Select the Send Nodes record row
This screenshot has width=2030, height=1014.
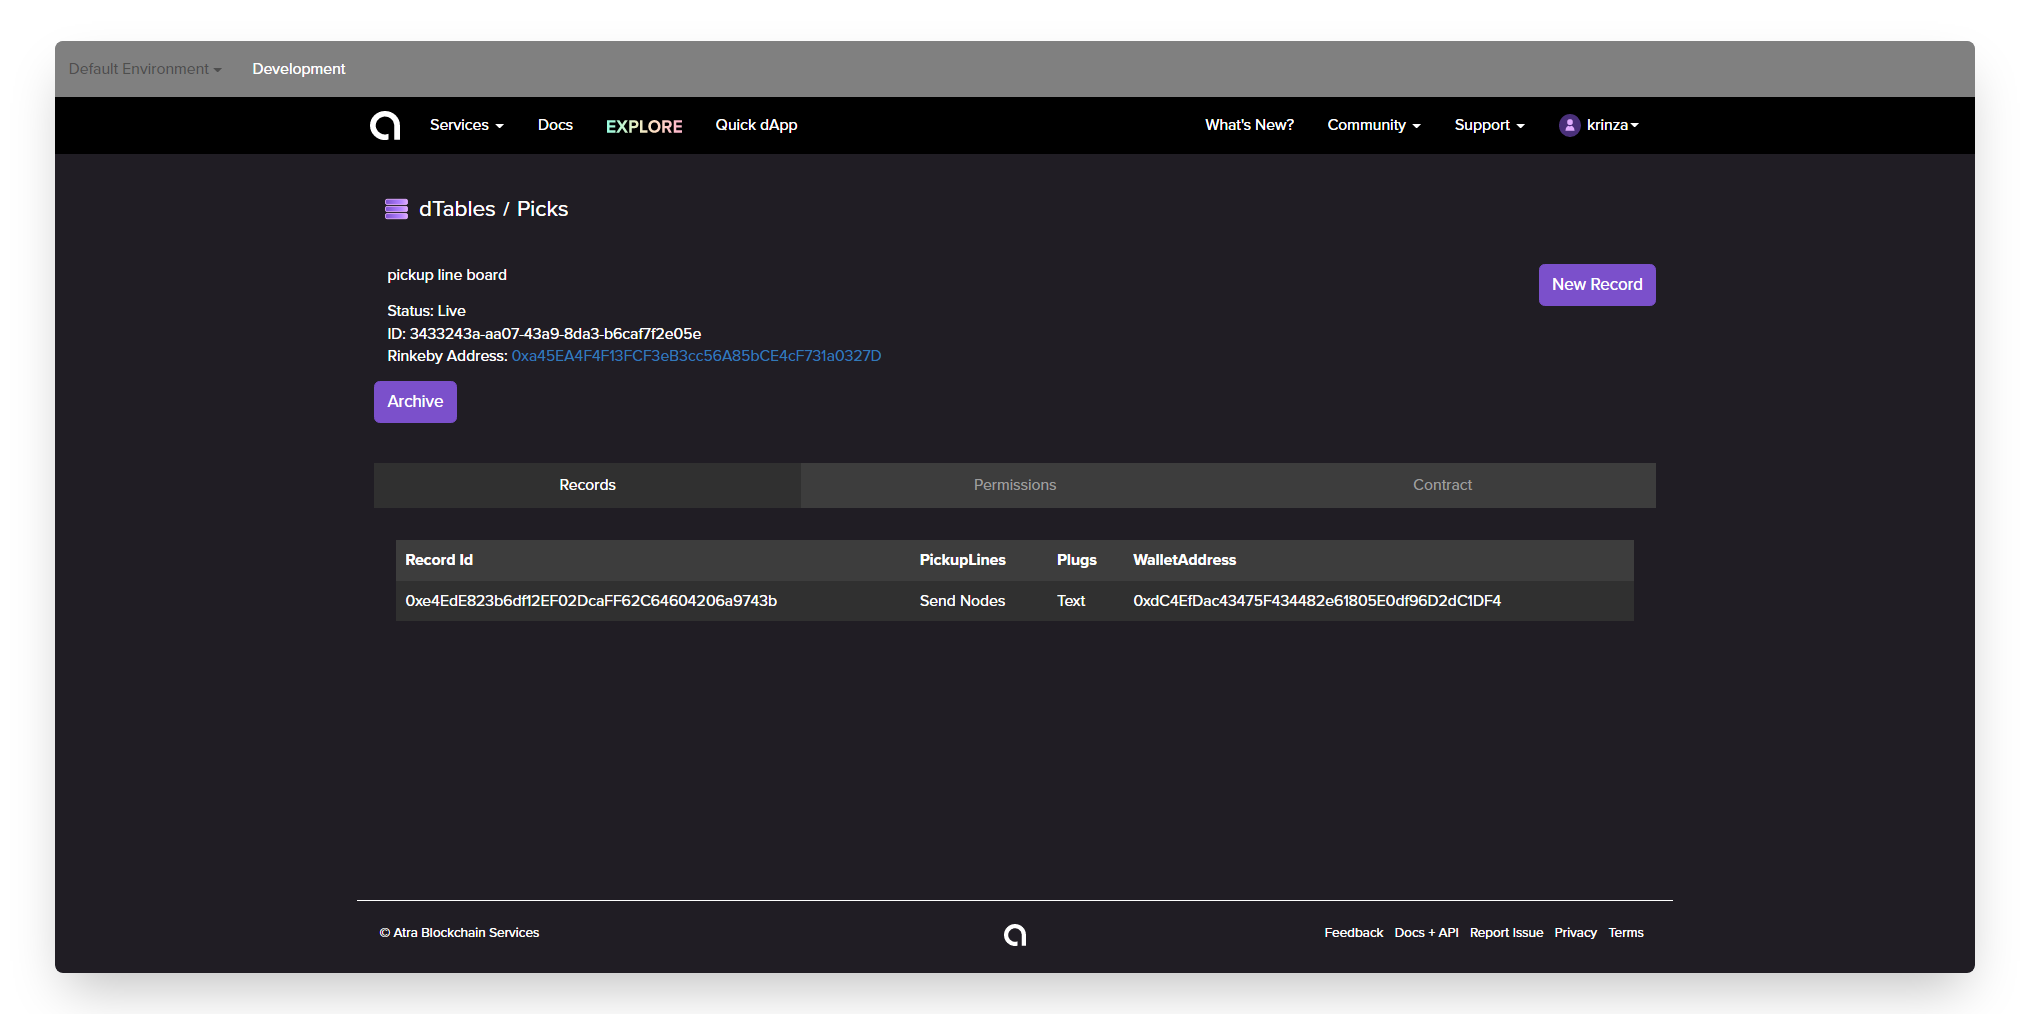[x=1015, y=601]
